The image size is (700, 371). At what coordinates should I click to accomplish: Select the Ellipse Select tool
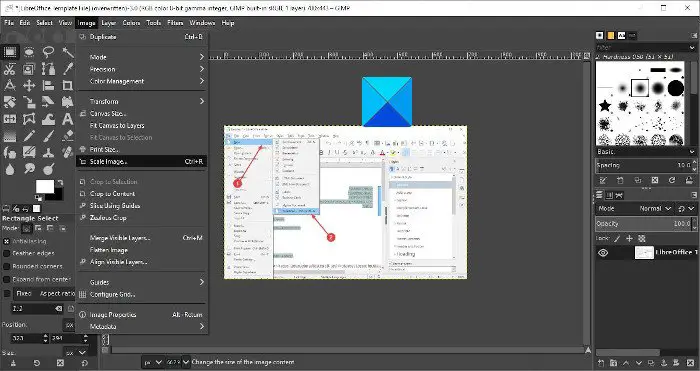[29, 52]
